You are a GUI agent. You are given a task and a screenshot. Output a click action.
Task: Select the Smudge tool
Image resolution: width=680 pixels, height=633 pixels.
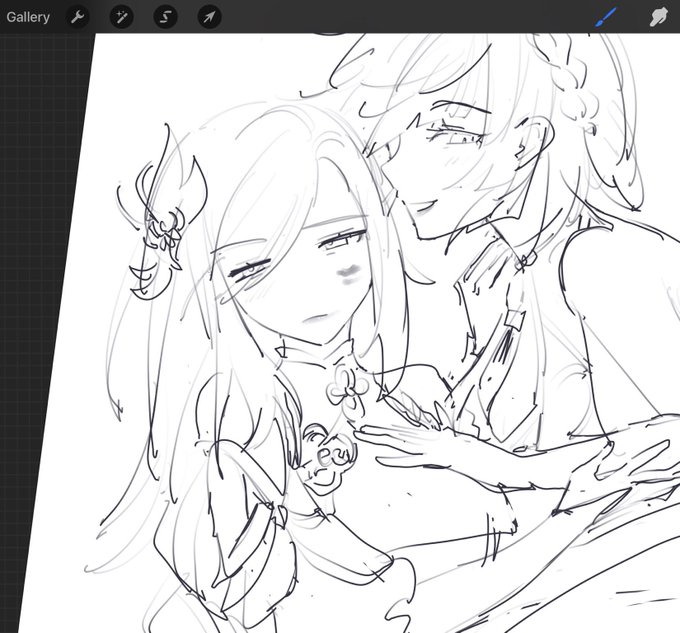(x=657, y=17)
